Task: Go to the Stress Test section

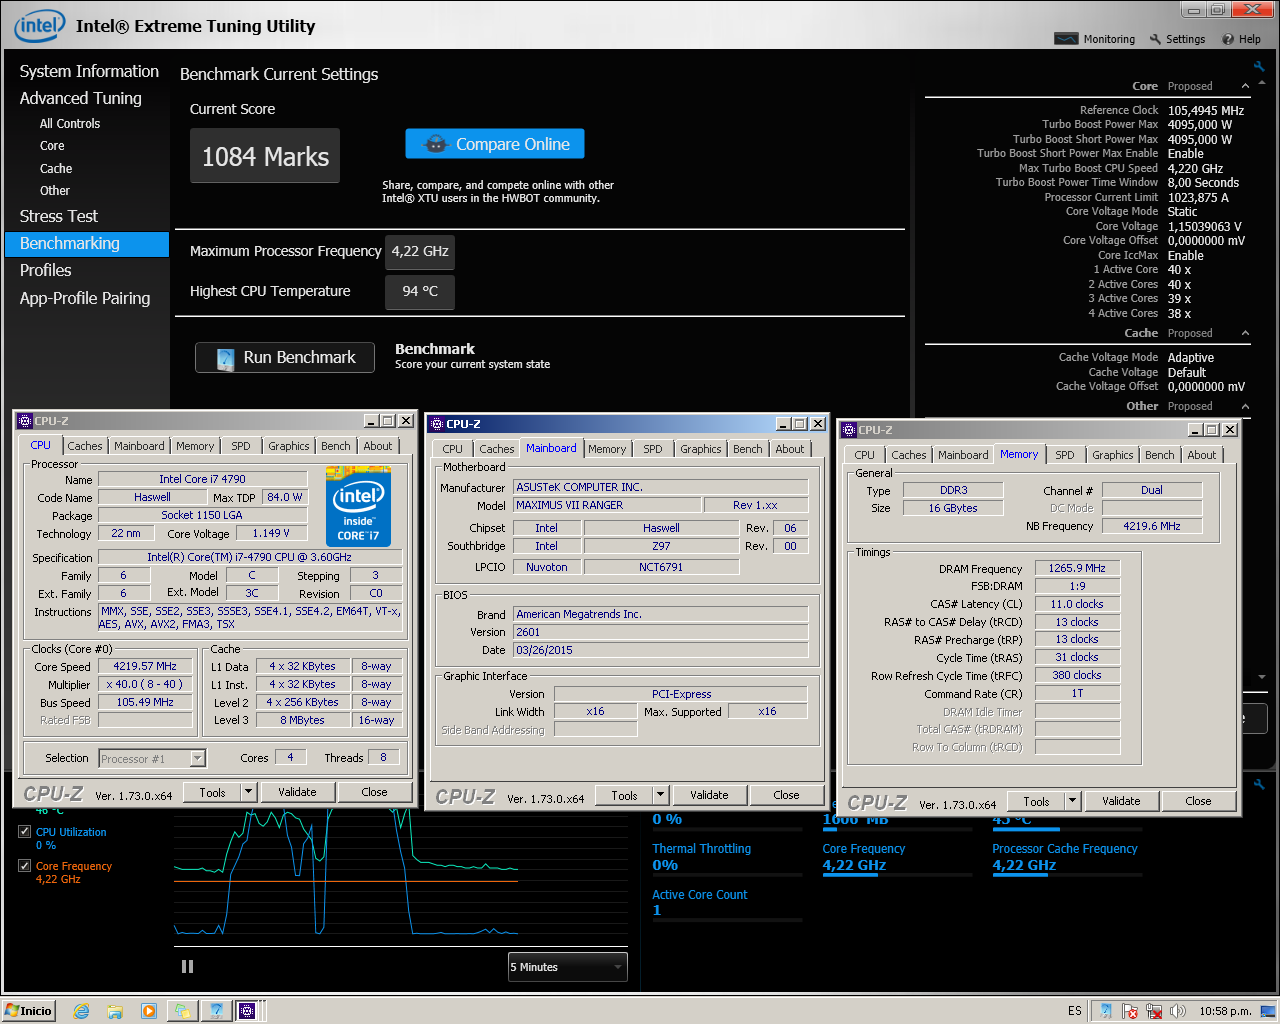Action: [x=59, y=216]
